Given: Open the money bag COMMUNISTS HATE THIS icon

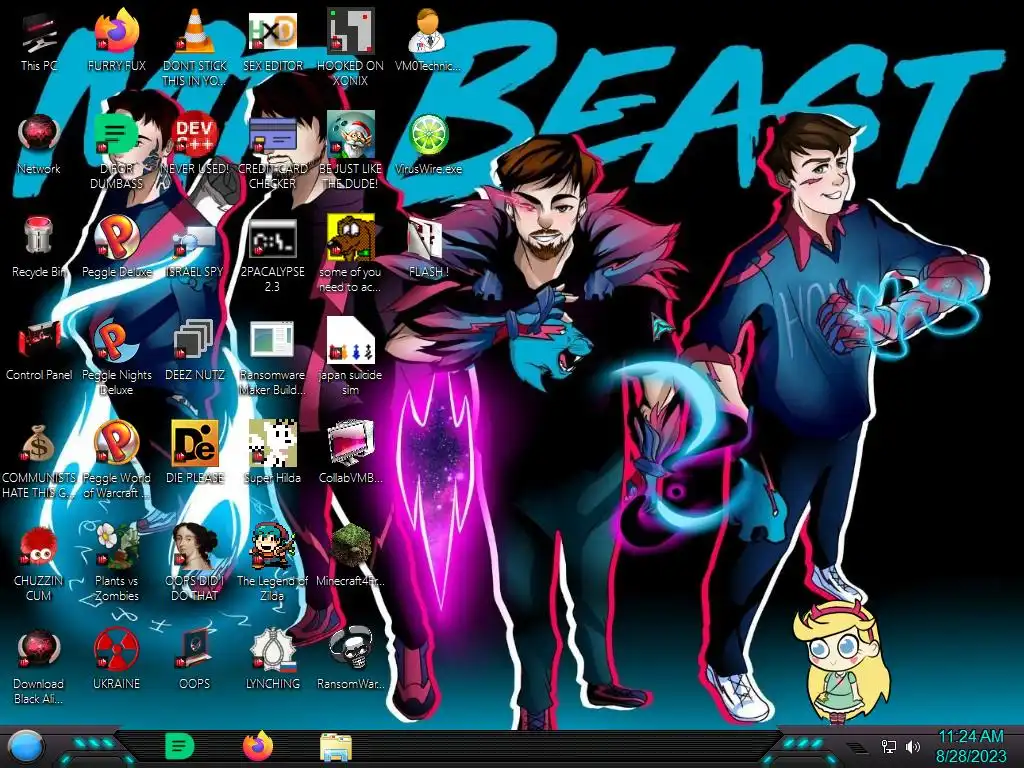Looking at the screenshot, I should [39, 444].
